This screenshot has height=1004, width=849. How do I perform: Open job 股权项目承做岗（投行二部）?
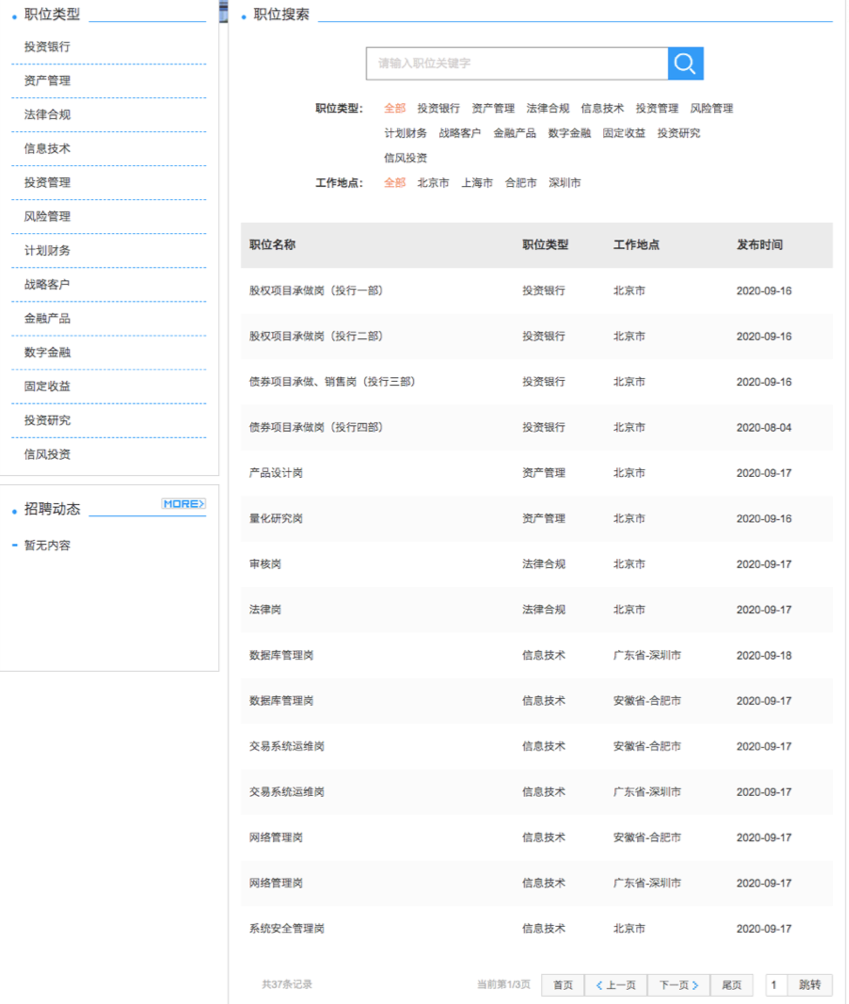pyautogui.click(x=316, y=336)
